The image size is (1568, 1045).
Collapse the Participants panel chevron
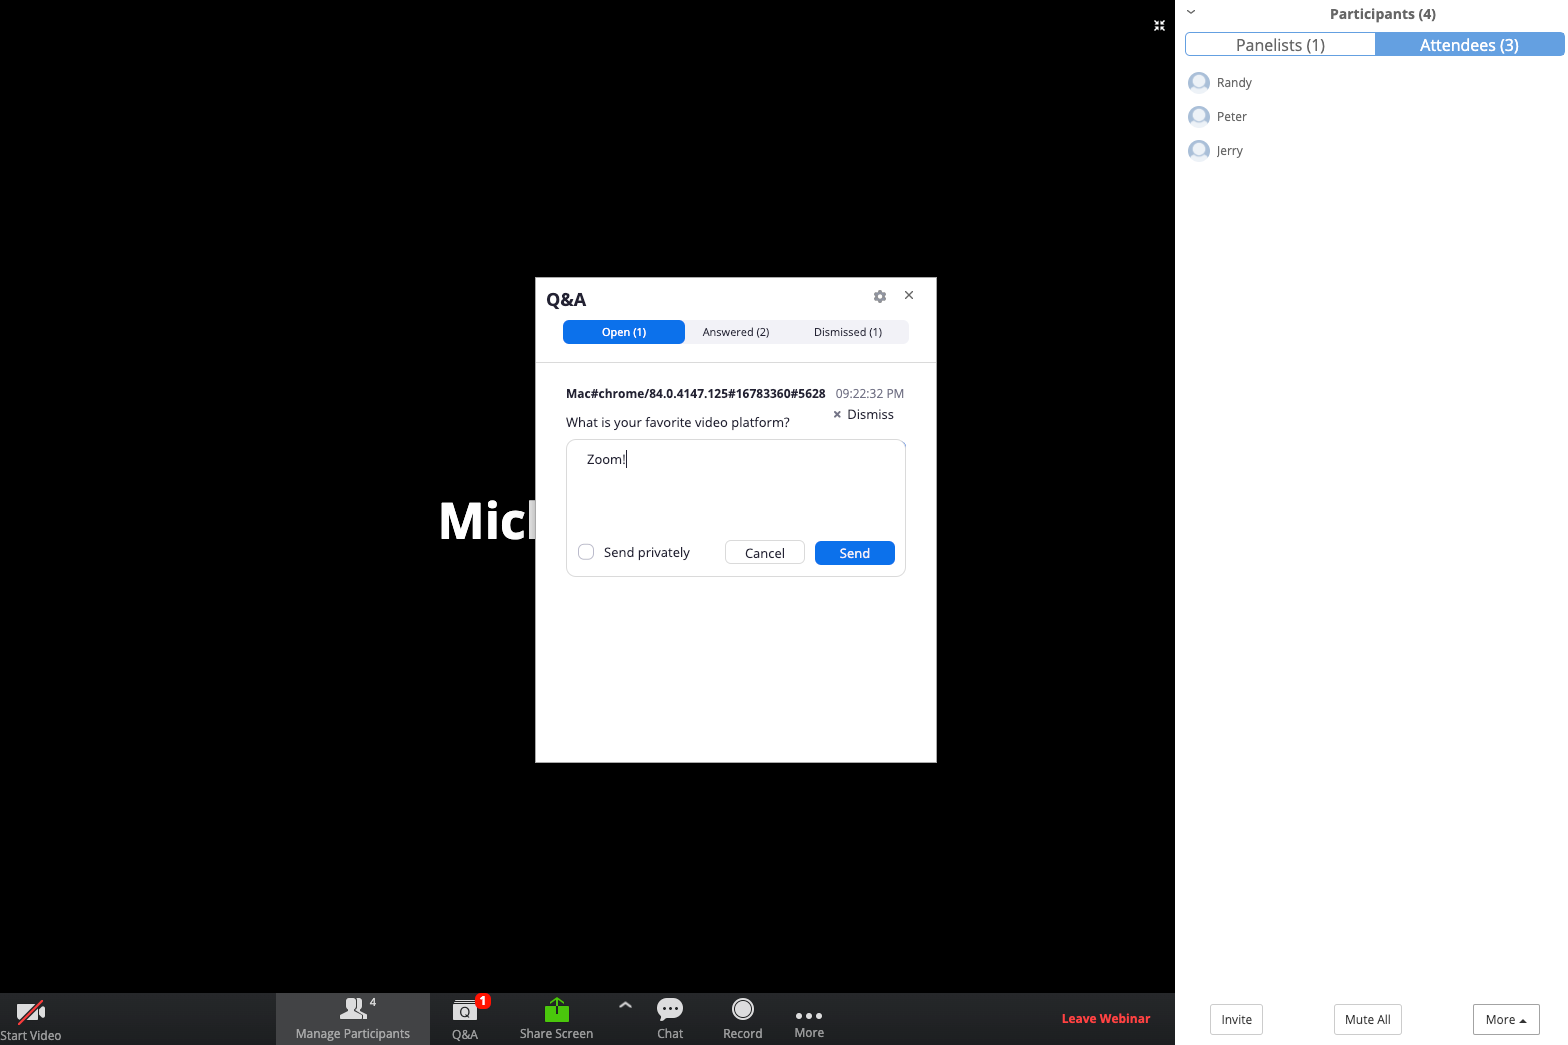pos(1191,12)
